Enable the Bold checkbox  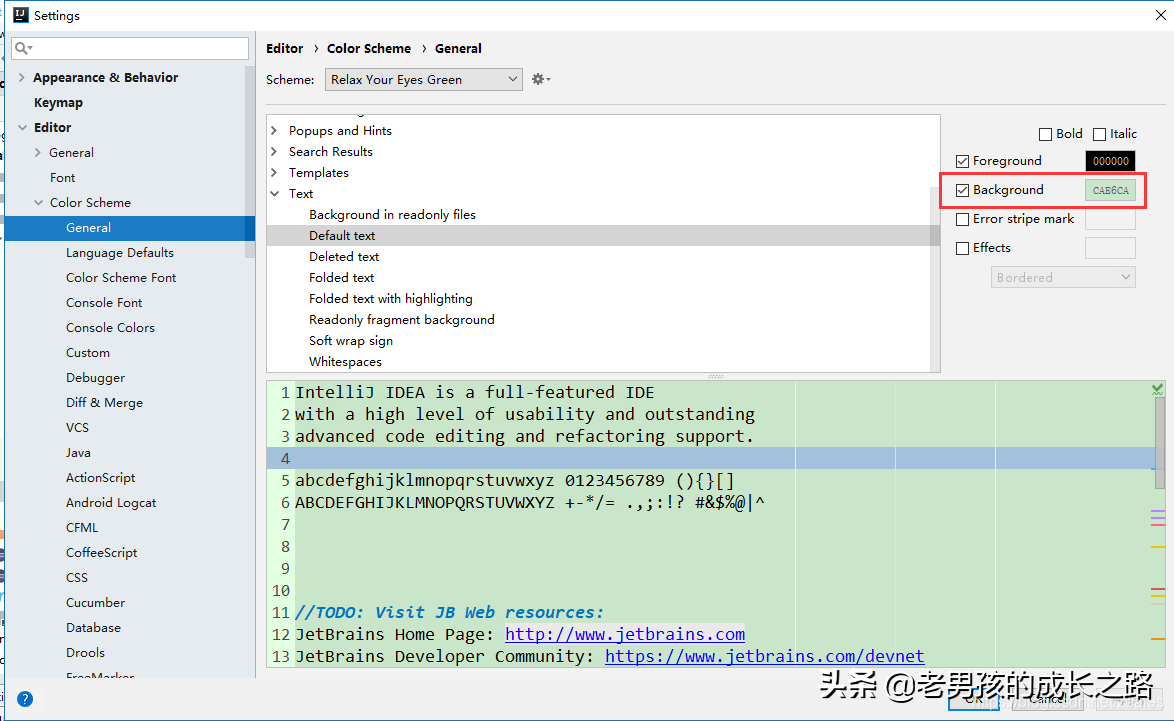1044,133
